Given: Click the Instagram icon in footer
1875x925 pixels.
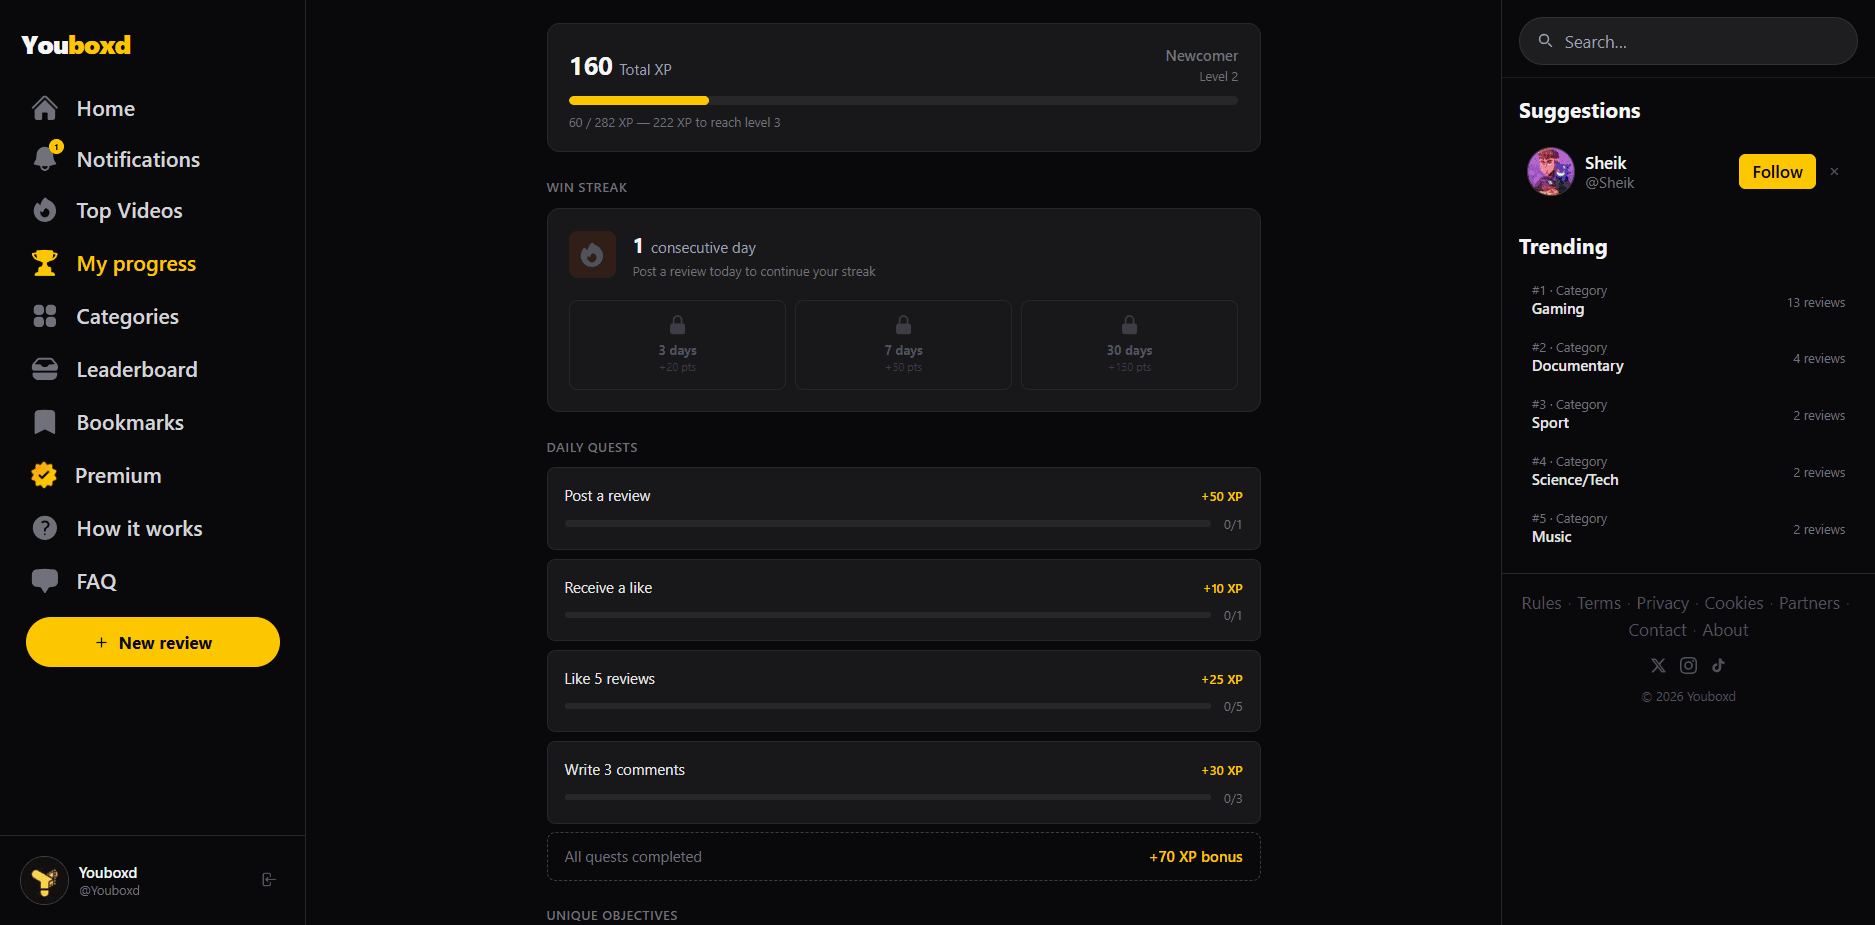Looking at the screenshot, I should coord(1688,665).
